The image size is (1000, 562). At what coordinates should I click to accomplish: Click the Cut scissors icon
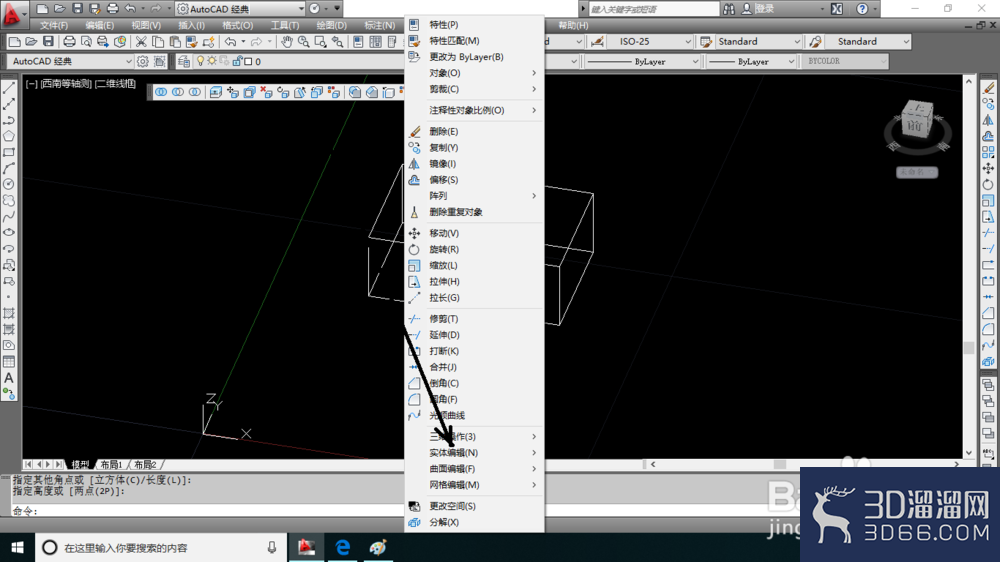coord(141,41)
